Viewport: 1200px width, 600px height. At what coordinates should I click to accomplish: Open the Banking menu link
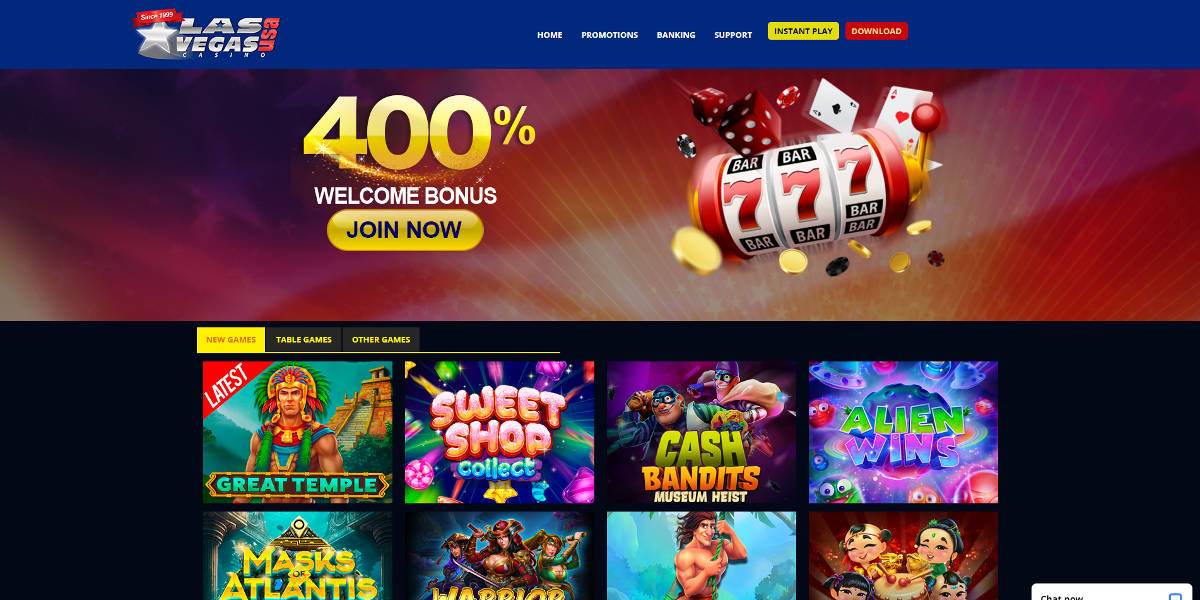(x=676, y=35)
